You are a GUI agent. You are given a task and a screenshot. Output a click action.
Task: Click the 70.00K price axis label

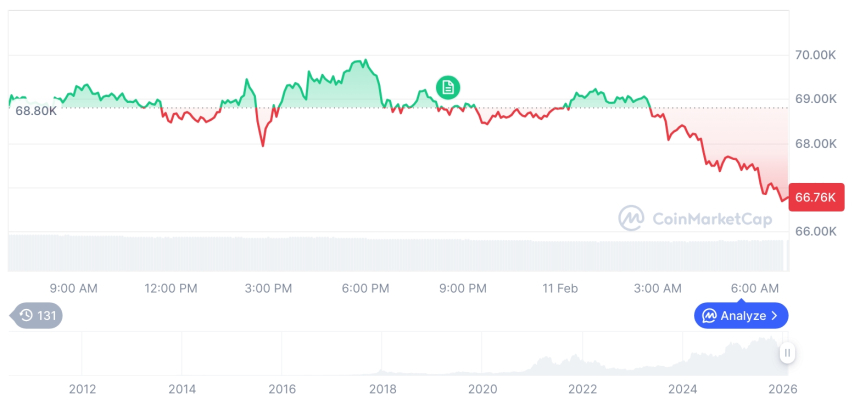click(x=815, y=54)
